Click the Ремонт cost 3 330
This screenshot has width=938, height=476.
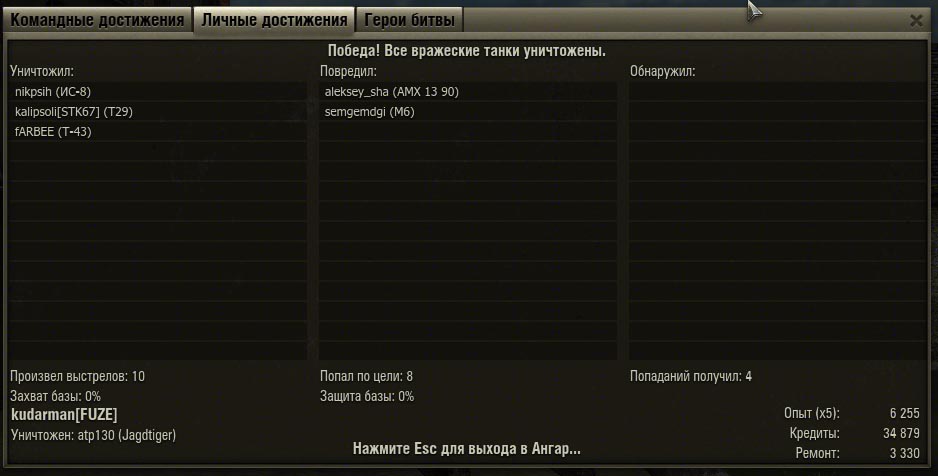[x=904, y=453]
